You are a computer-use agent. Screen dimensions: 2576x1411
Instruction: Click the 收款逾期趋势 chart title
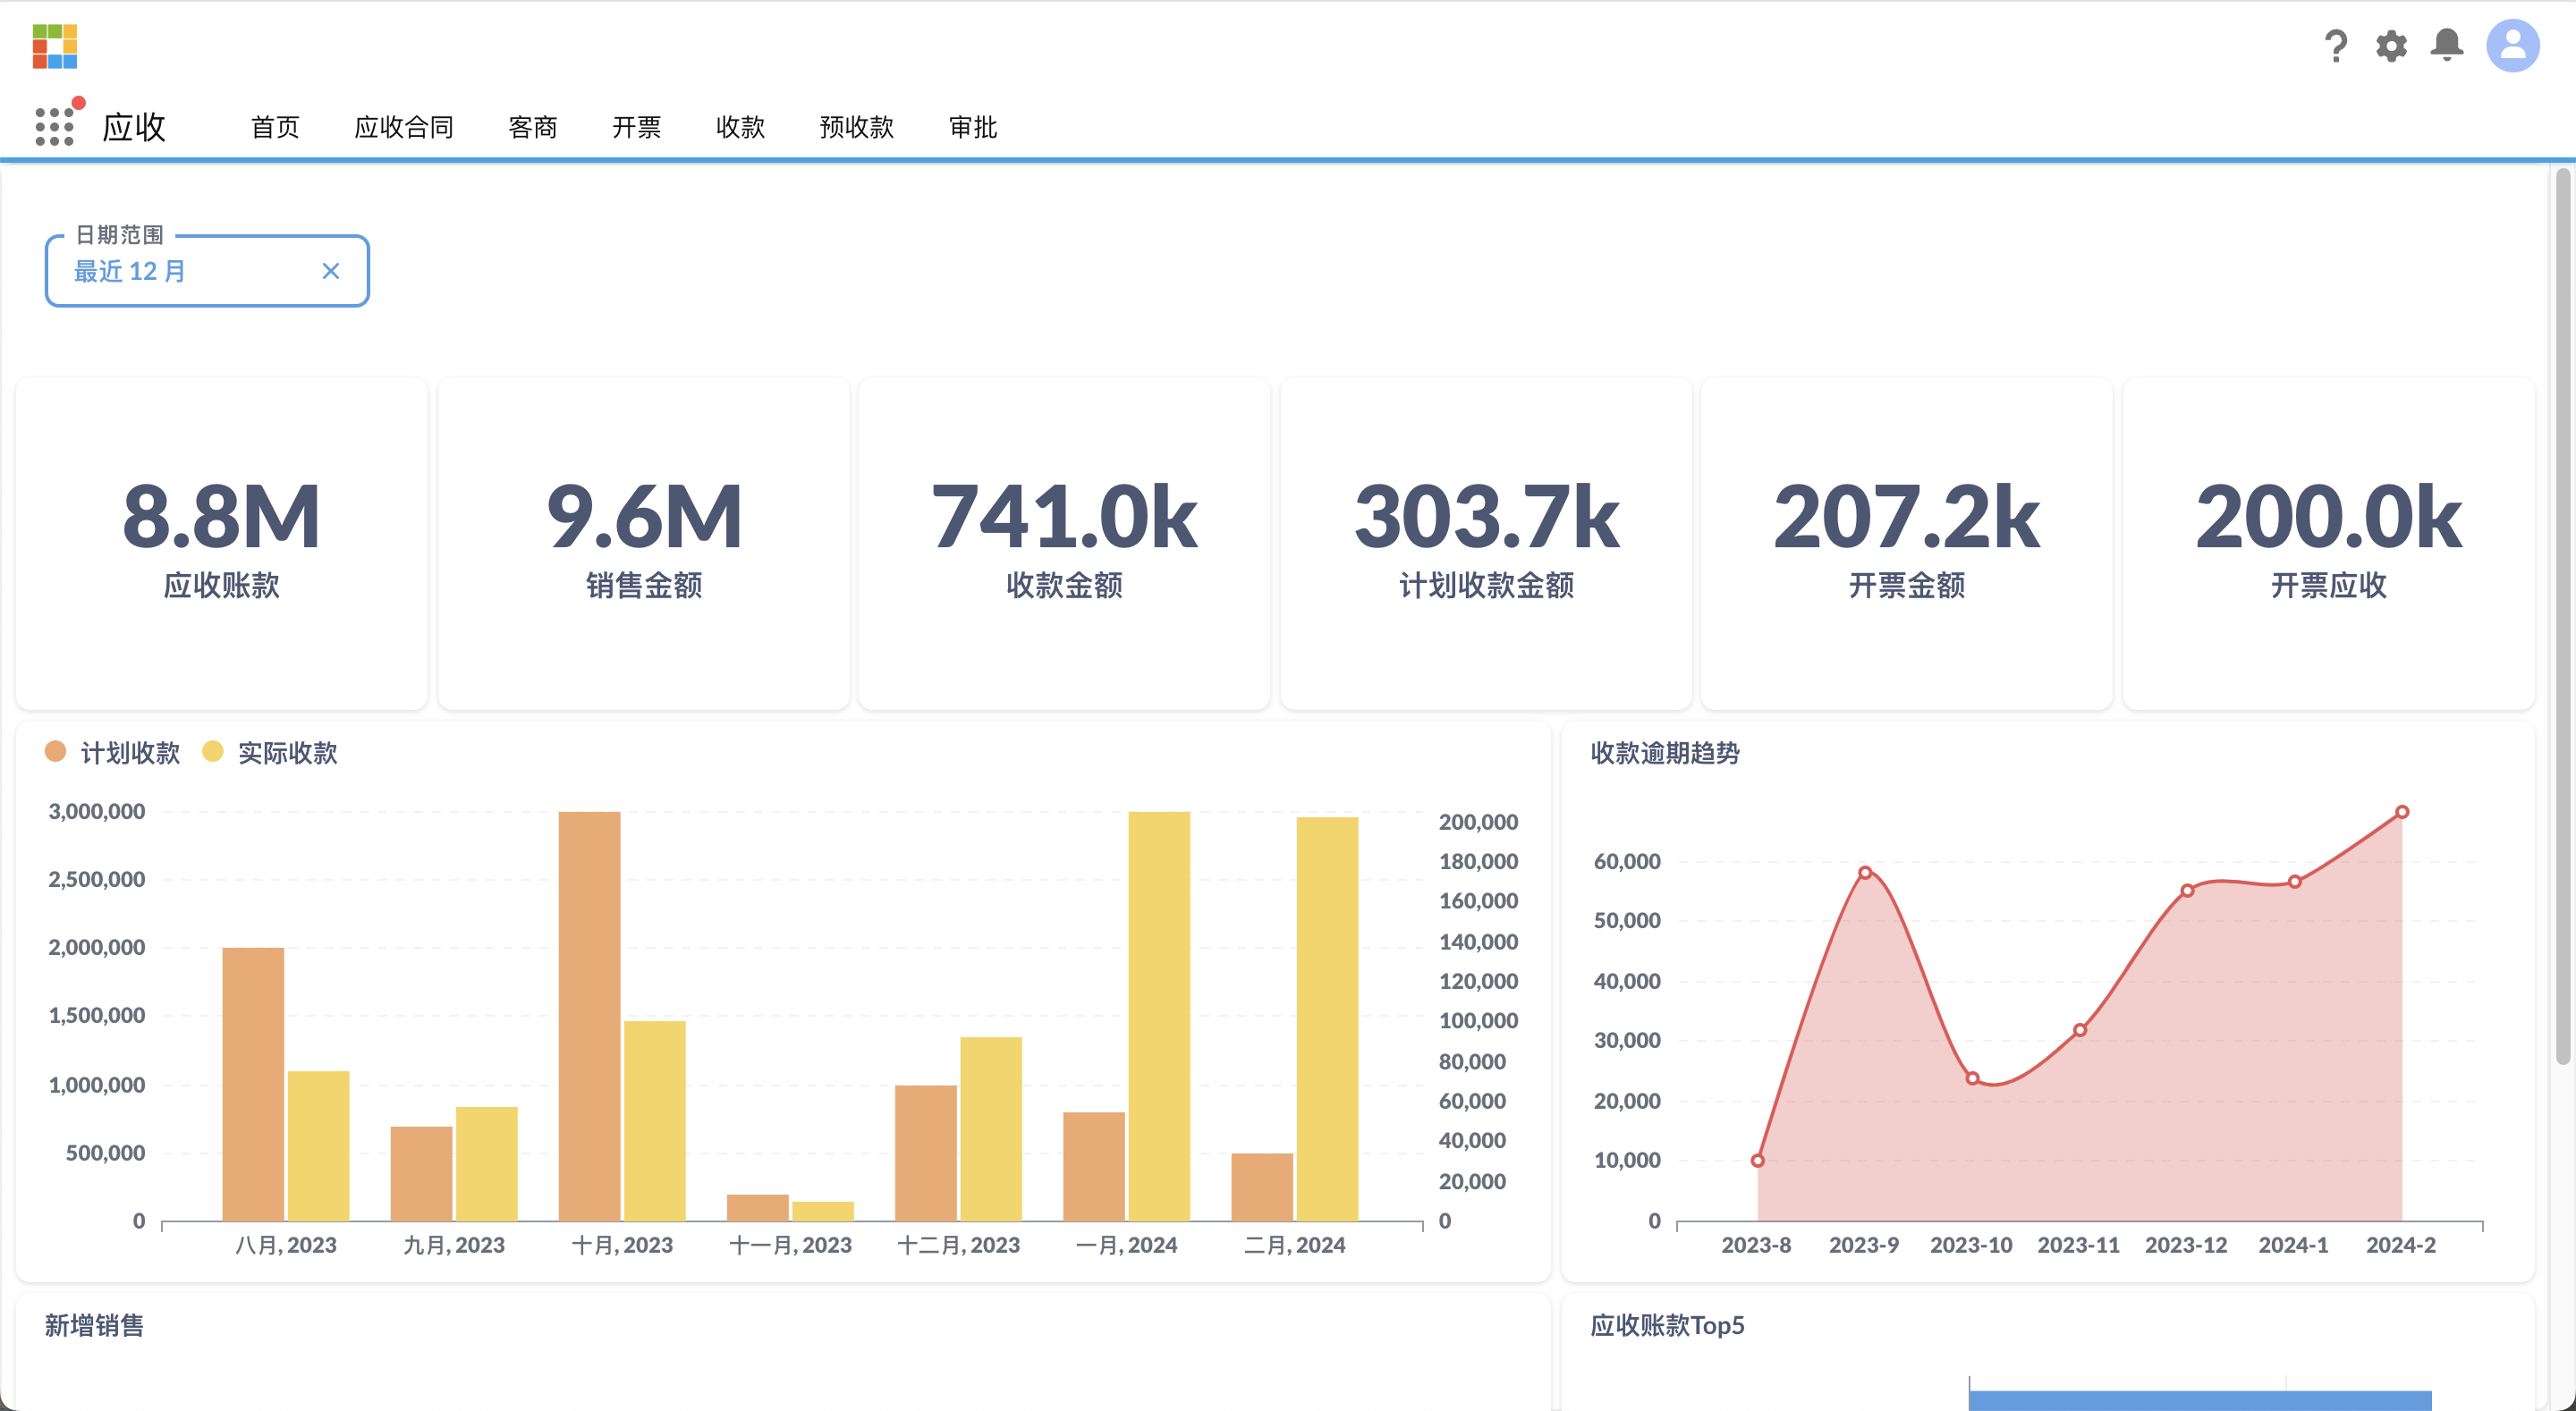[1665, 752]
